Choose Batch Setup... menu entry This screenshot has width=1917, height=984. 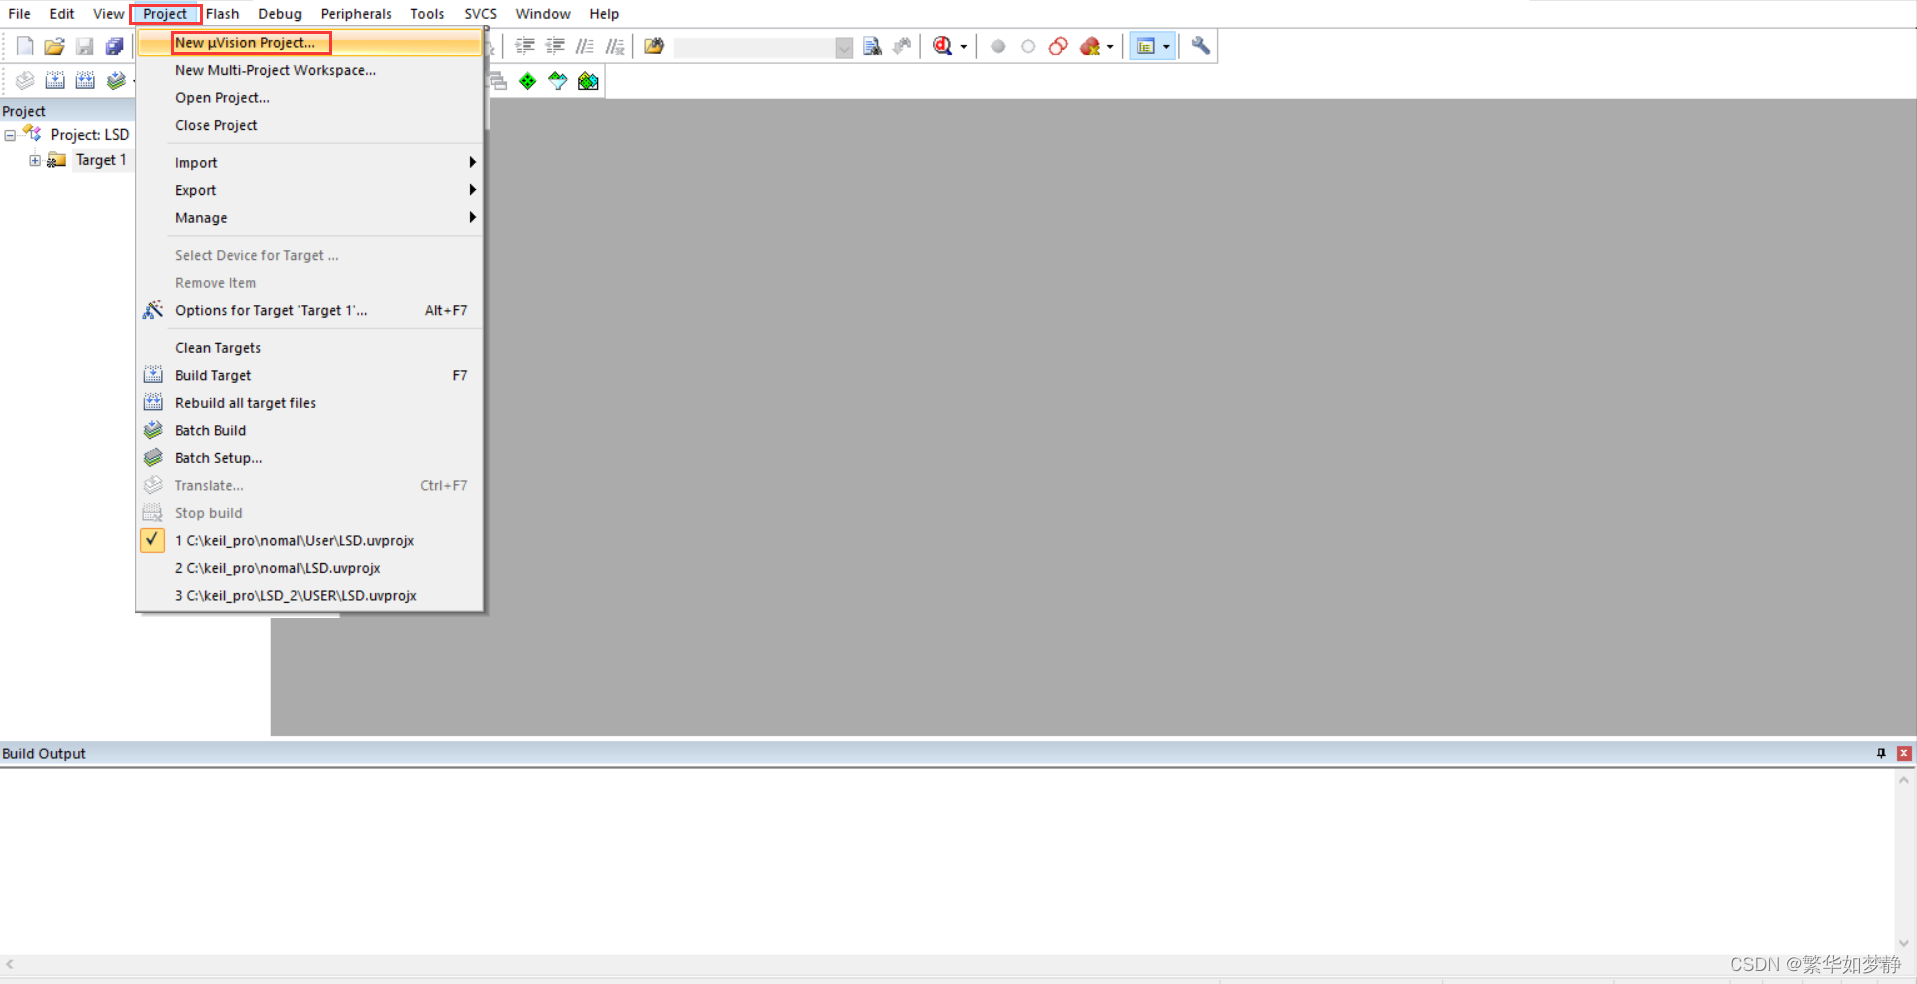[310, 457]
